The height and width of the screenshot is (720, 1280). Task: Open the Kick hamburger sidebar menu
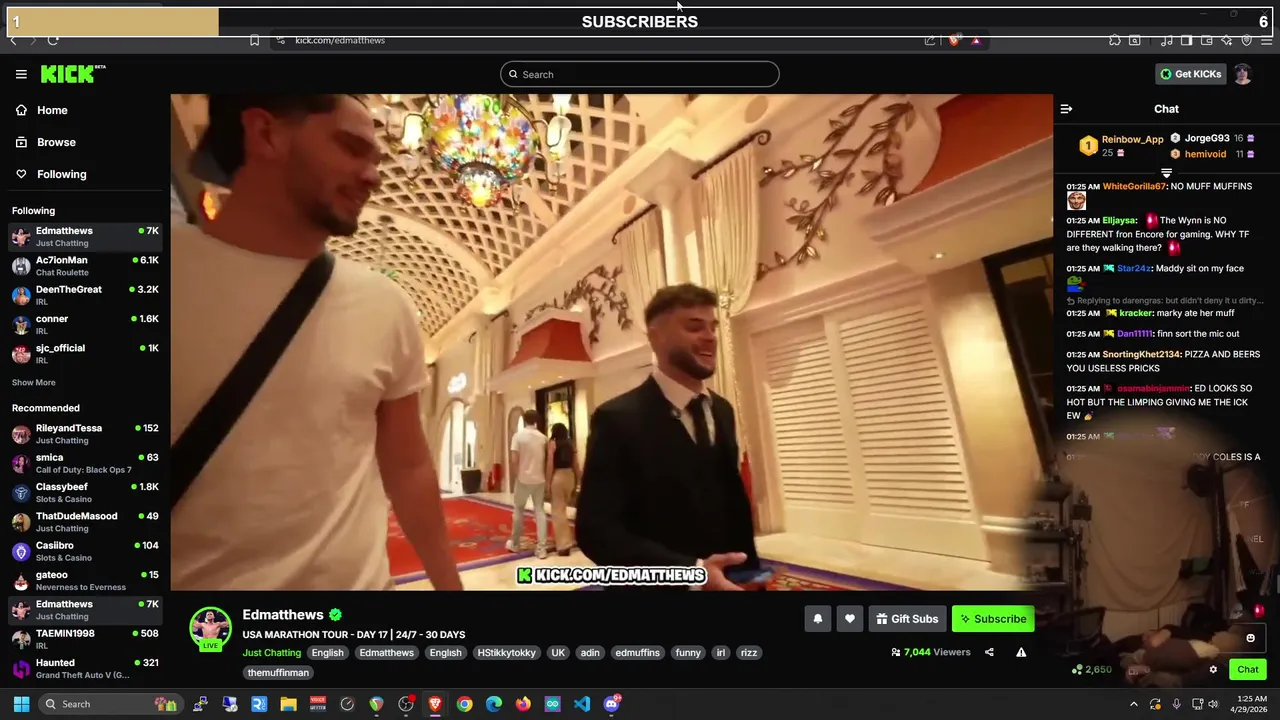21,74
